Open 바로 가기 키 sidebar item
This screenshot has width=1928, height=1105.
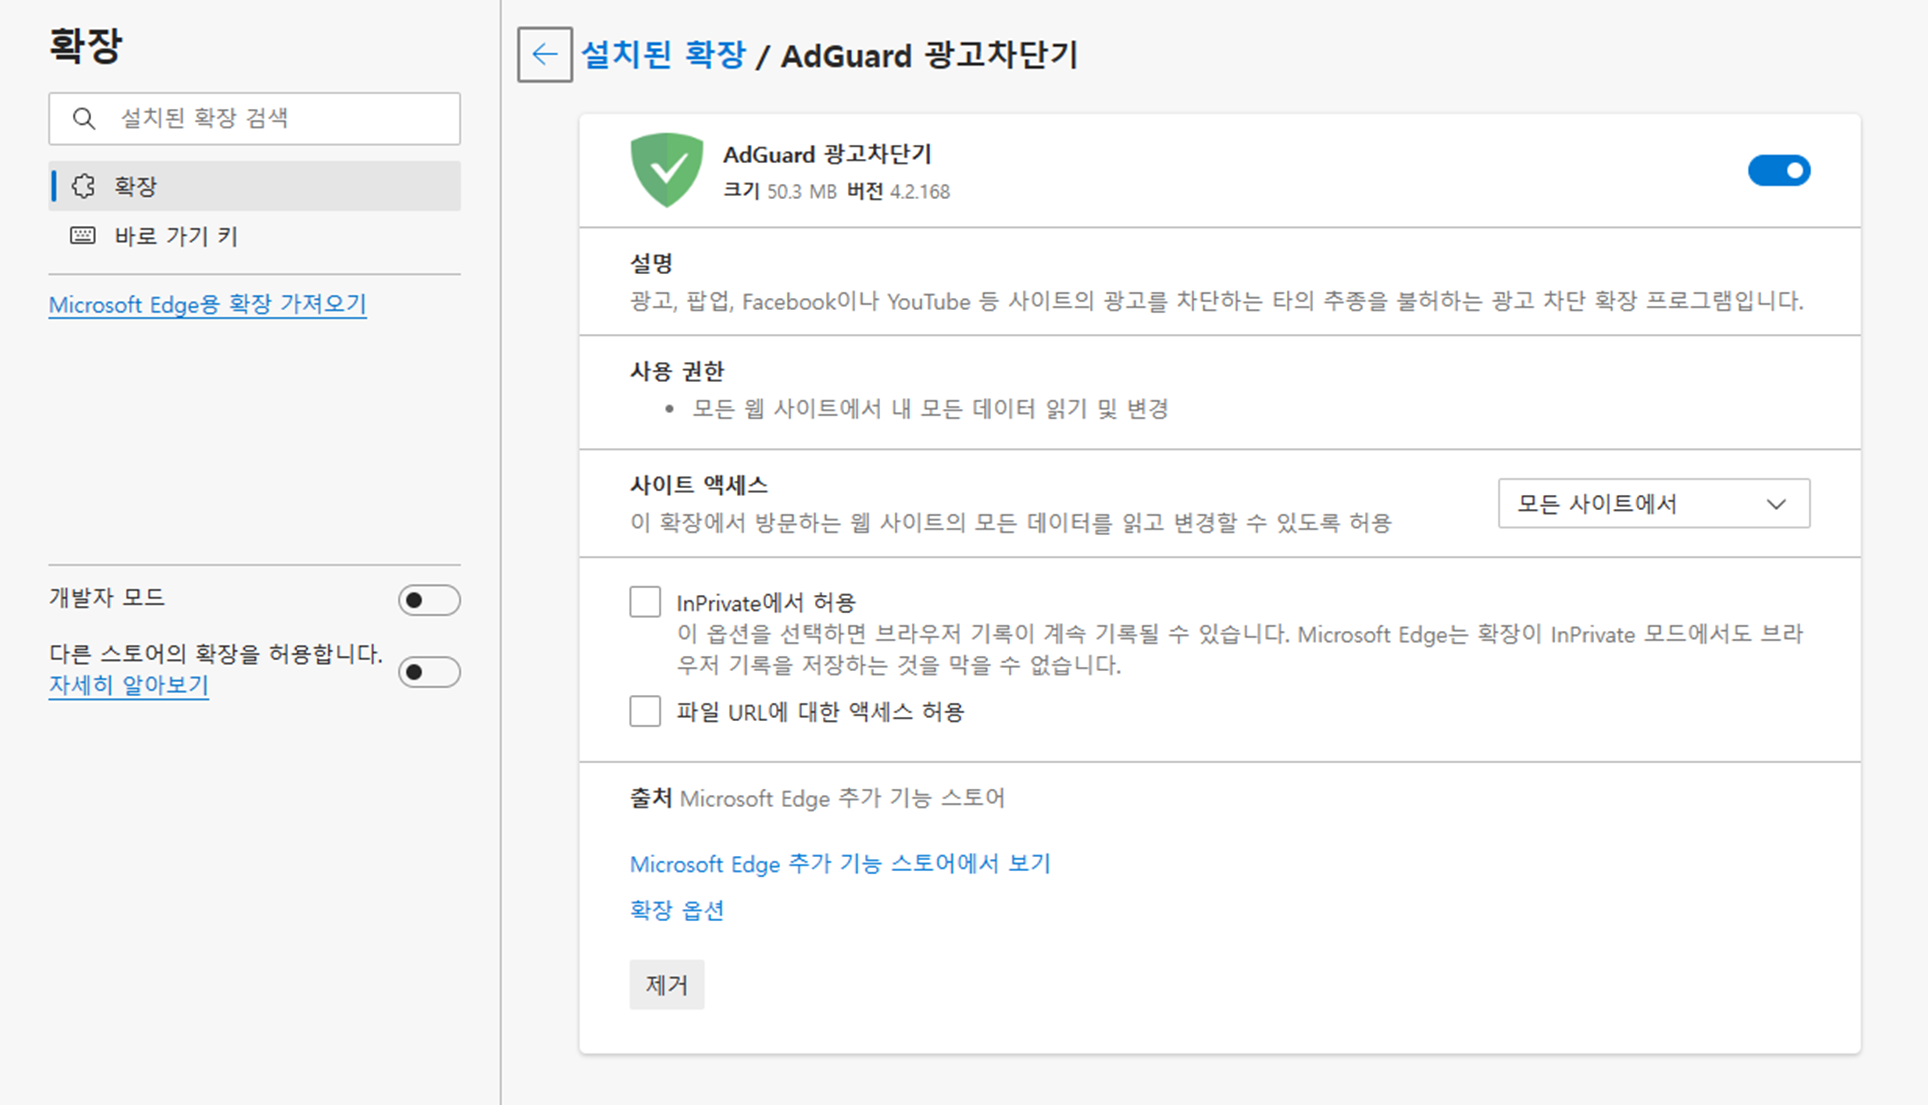[x=176, y=236]
